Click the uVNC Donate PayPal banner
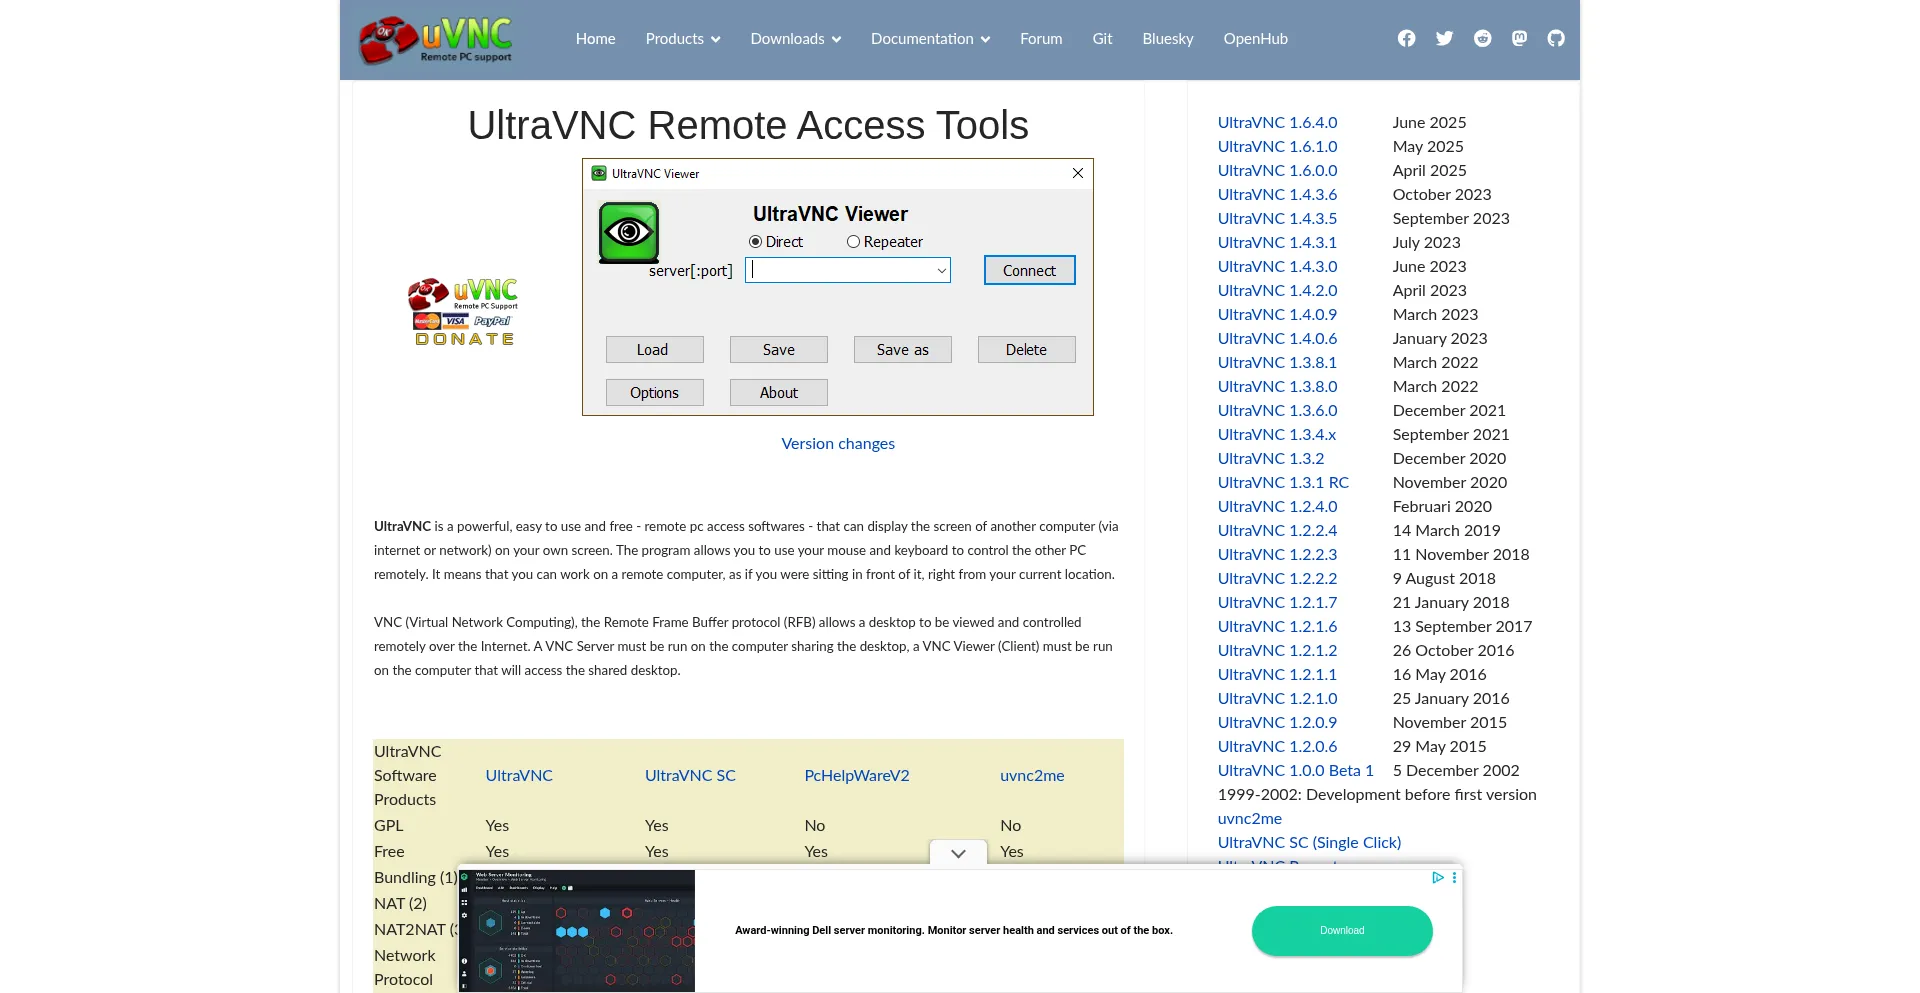 pyautogui.click(x=462, y=311)
